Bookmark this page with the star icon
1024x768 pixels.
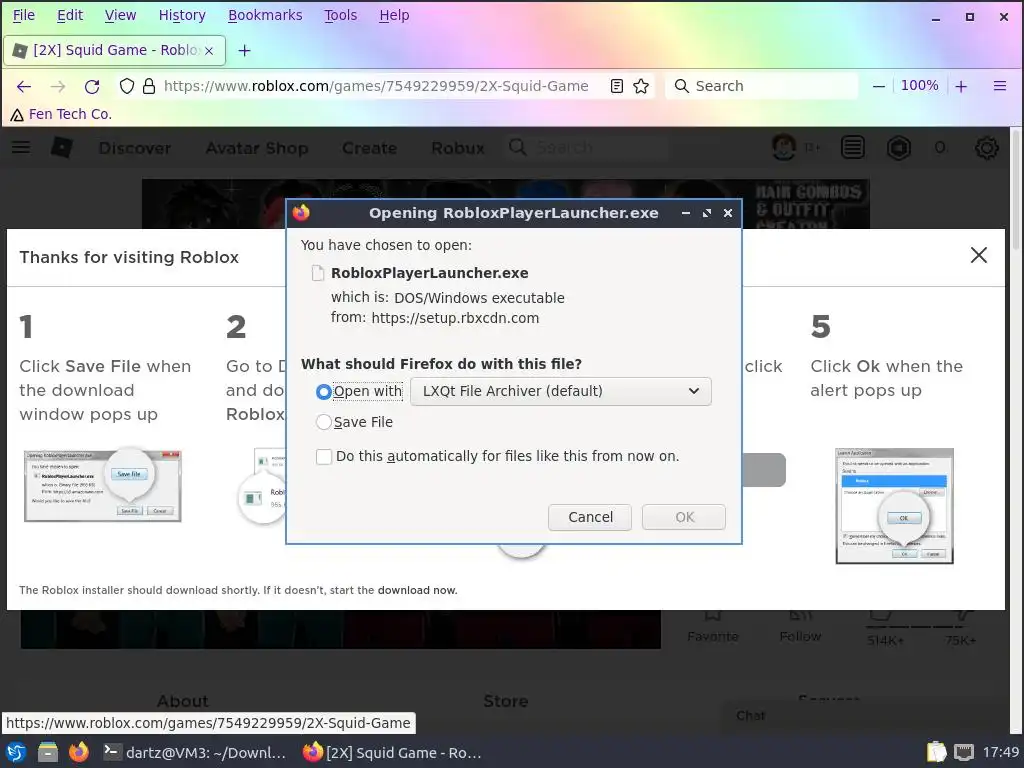(x=641, y=86)
